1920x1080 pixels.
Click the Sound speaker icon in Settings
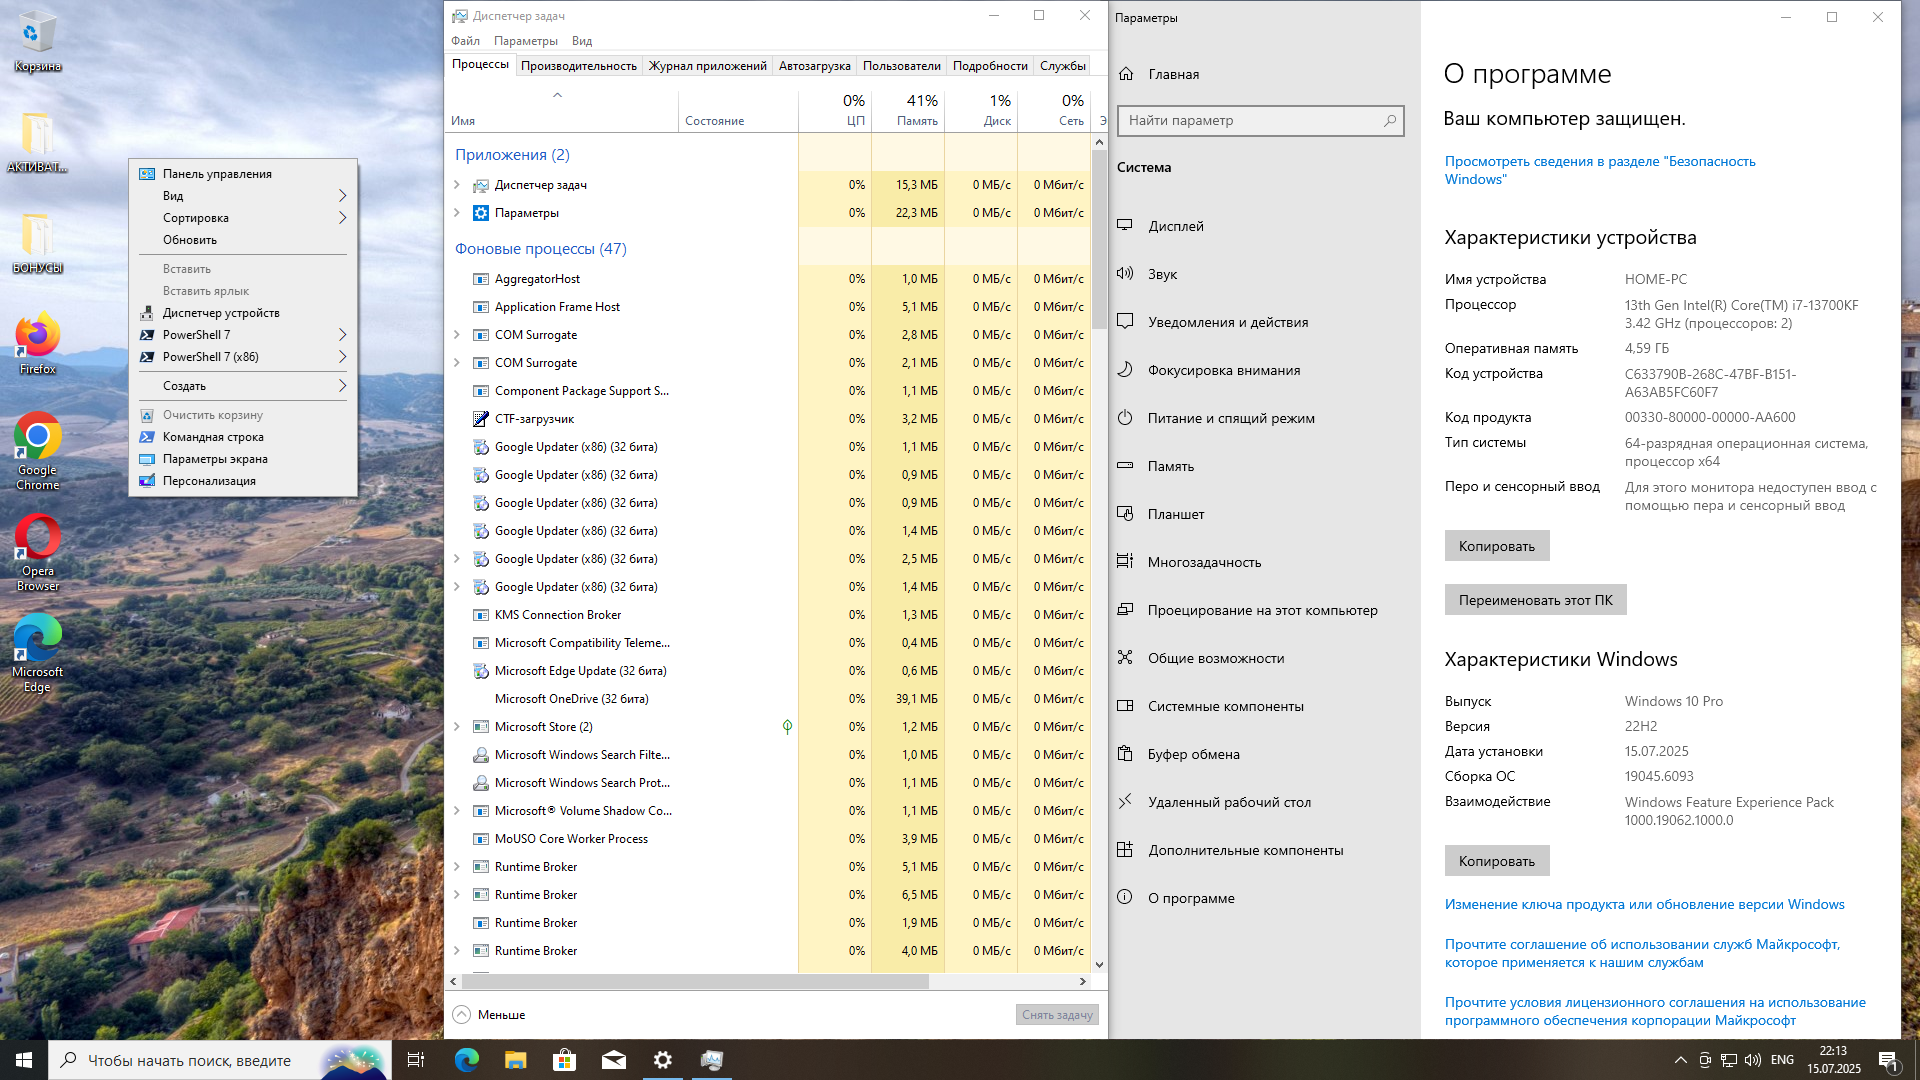coord(1125,274)
